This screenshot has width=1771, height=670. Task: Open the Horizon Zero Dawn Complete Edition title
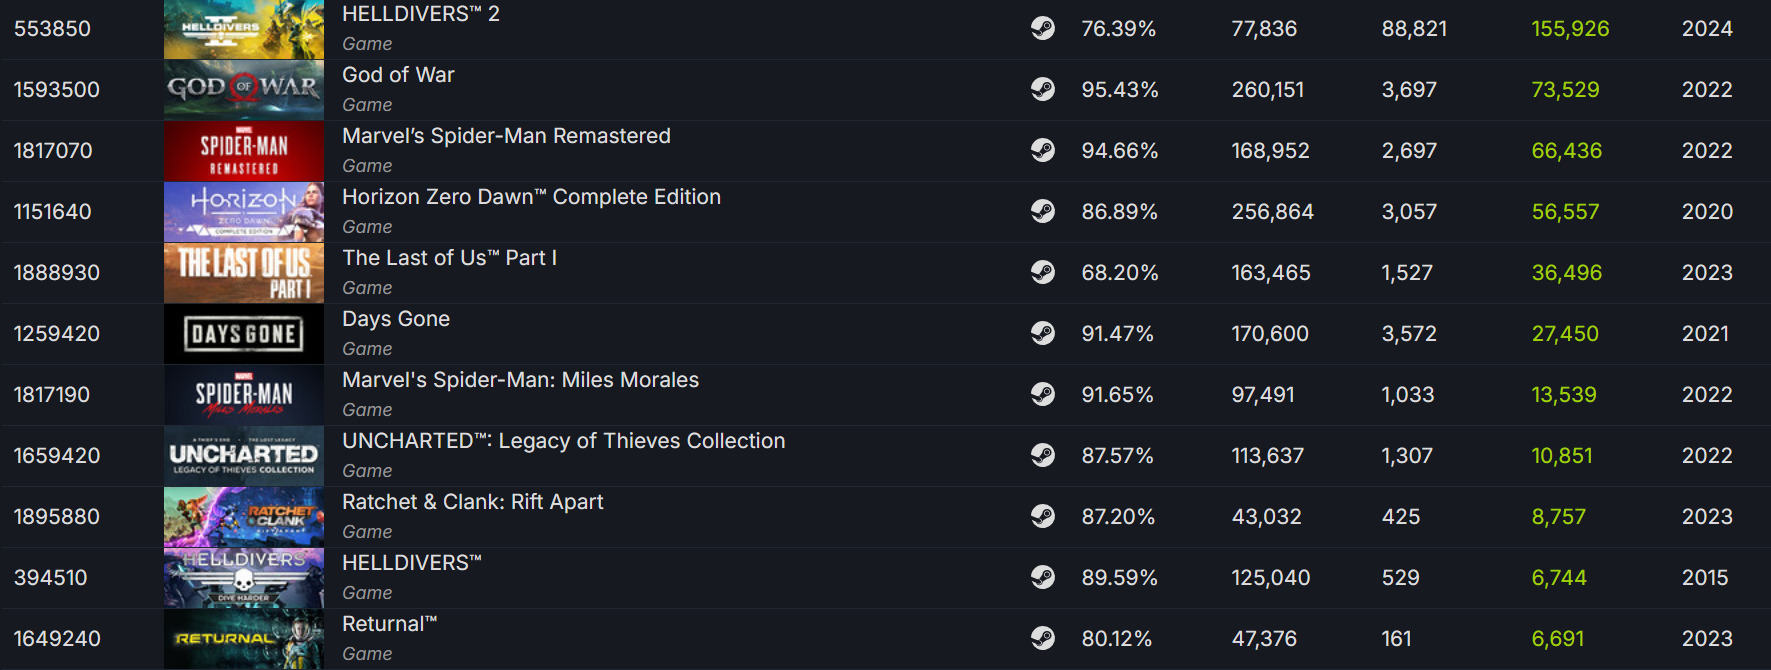click(x=531, y=197)
